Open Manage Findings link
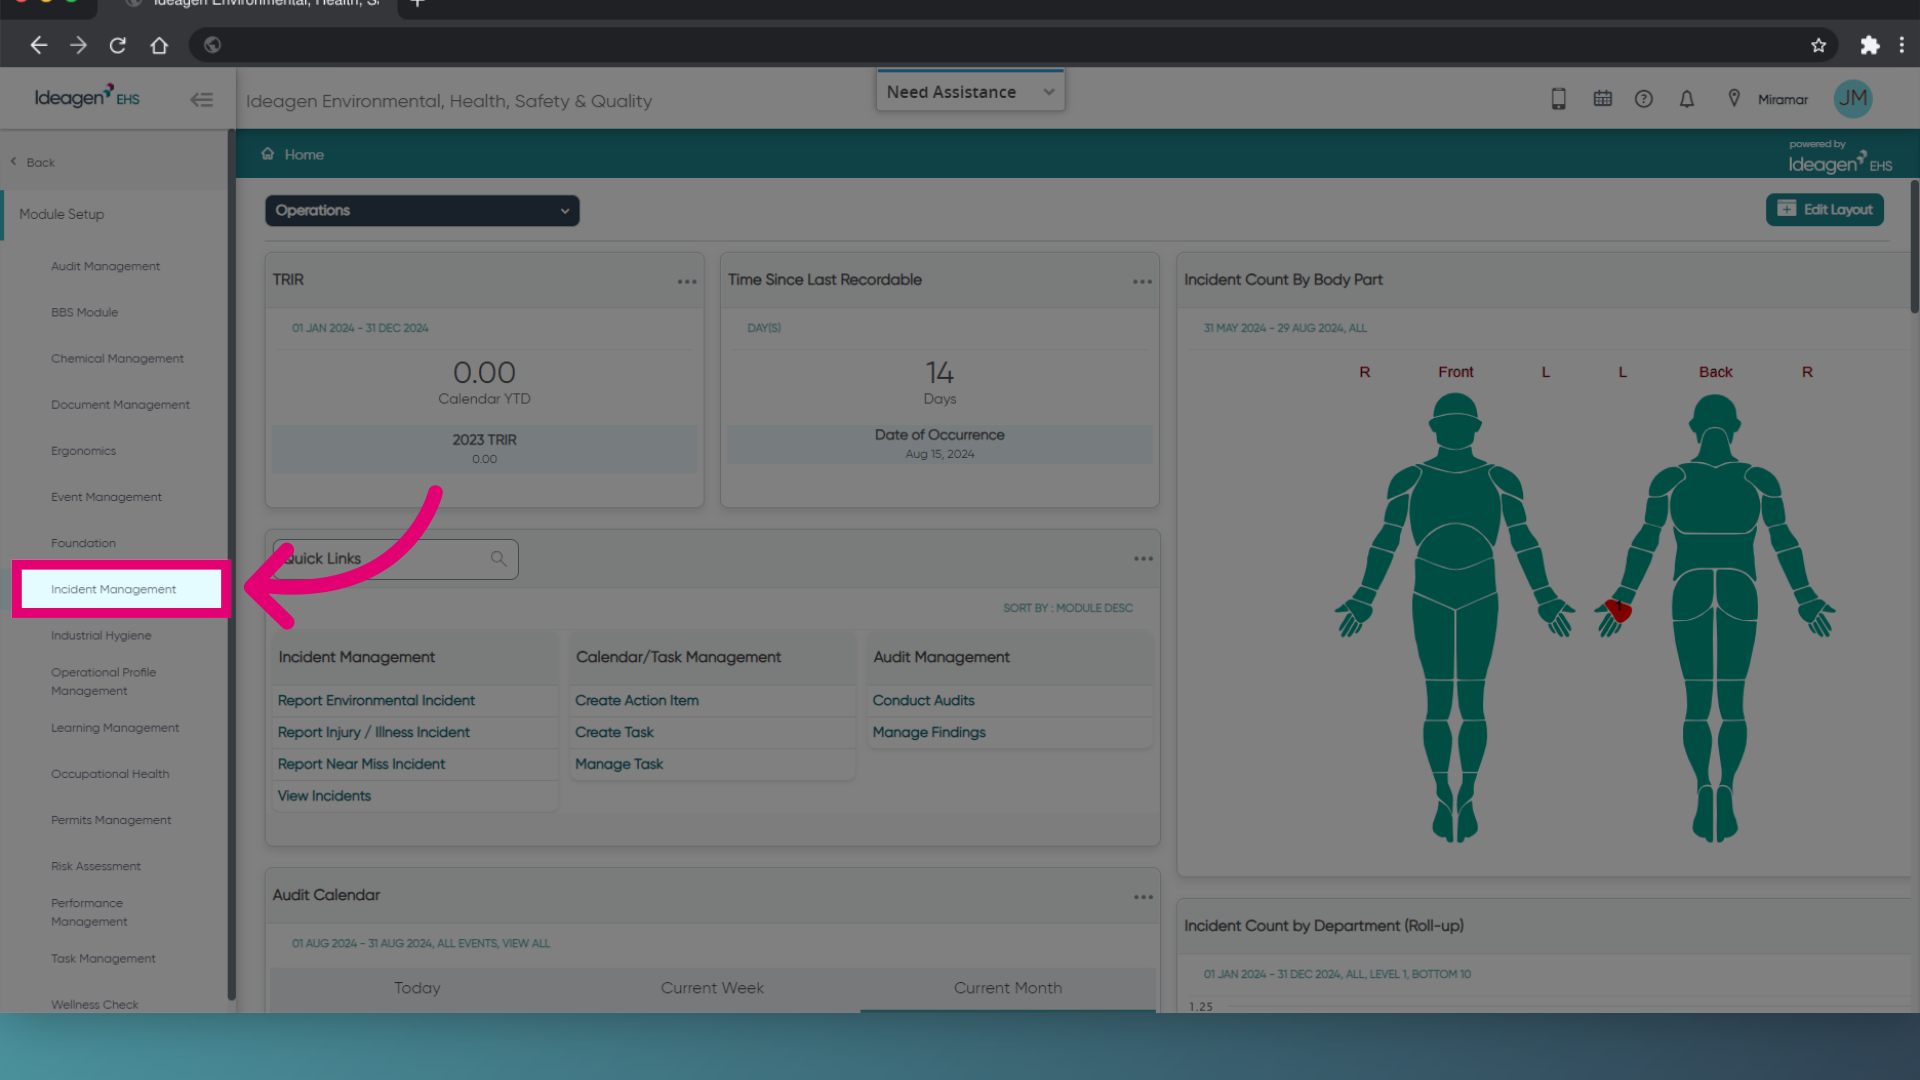The width and height of the screenshot is (1920, 1080). pos(929,732)
